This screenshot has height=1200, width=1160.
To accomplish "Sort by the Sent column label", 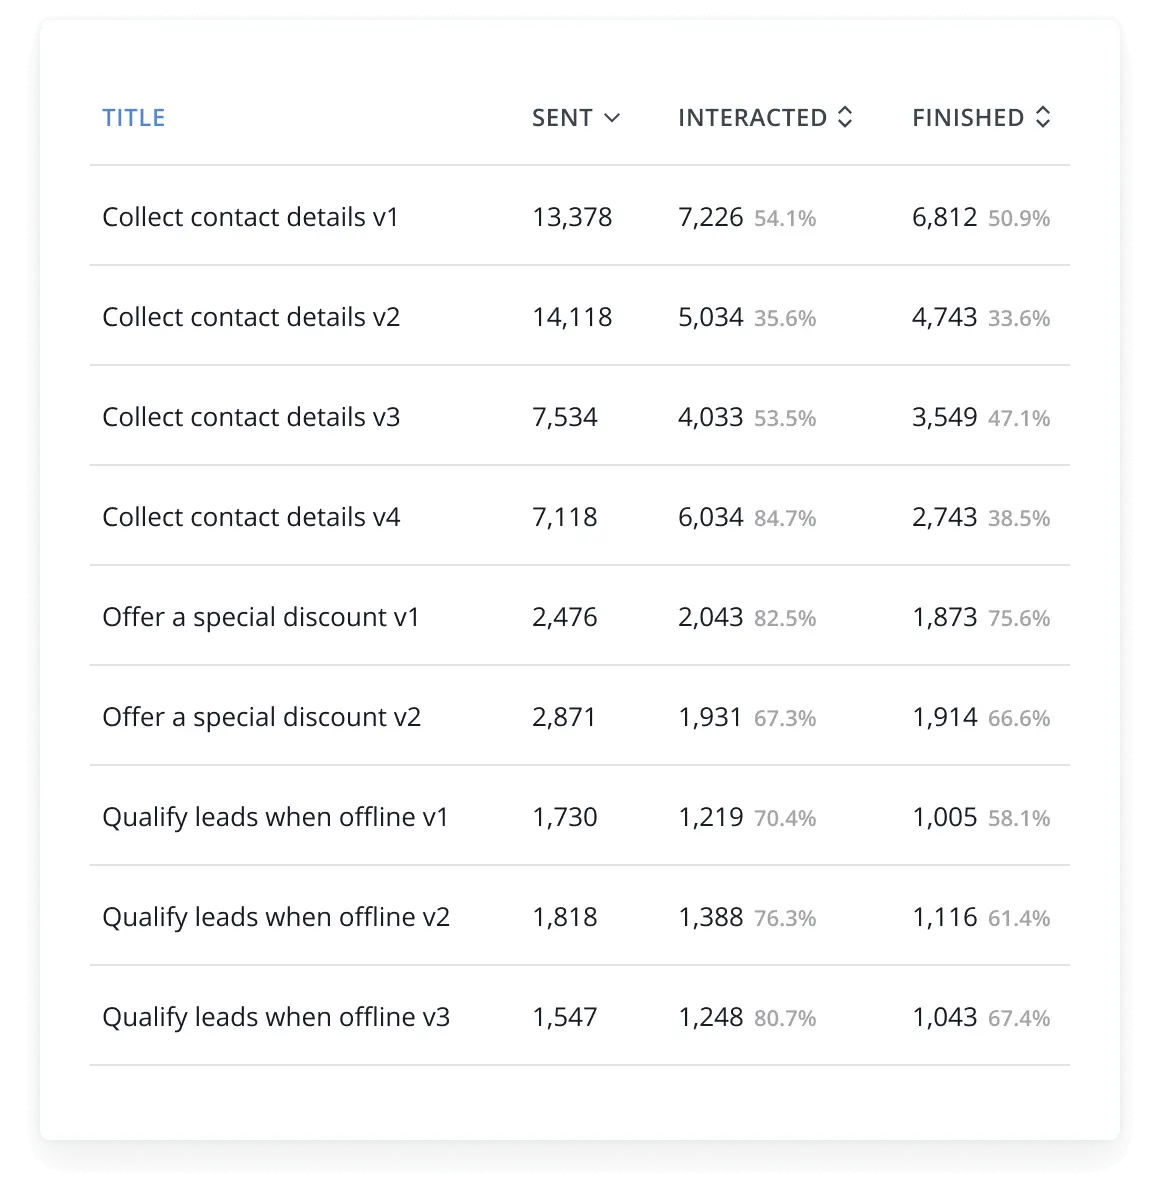I will coord(562,118).
